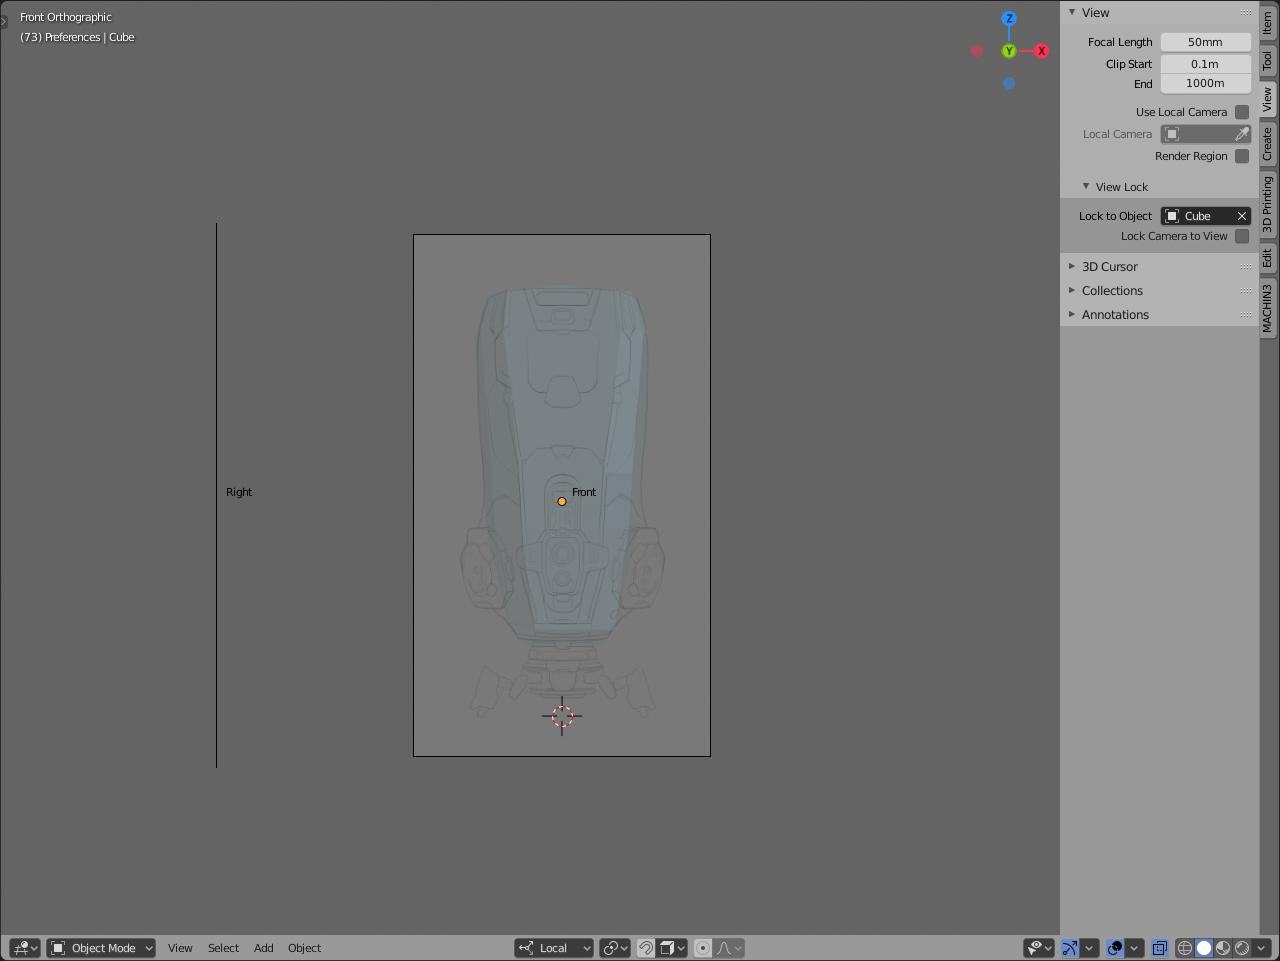Switch to the MACHIN3 sidebar tab
The height and width of the screenshot is (961, 1280).
point(1268,308)
